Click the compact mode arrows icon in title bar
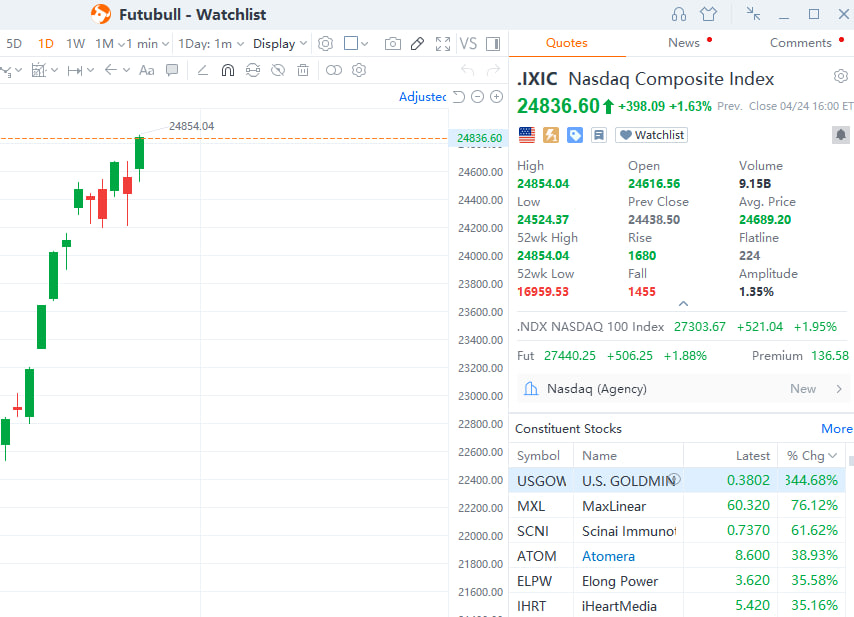Viewport: 854px width, 617px height. (x=753, y=14)
